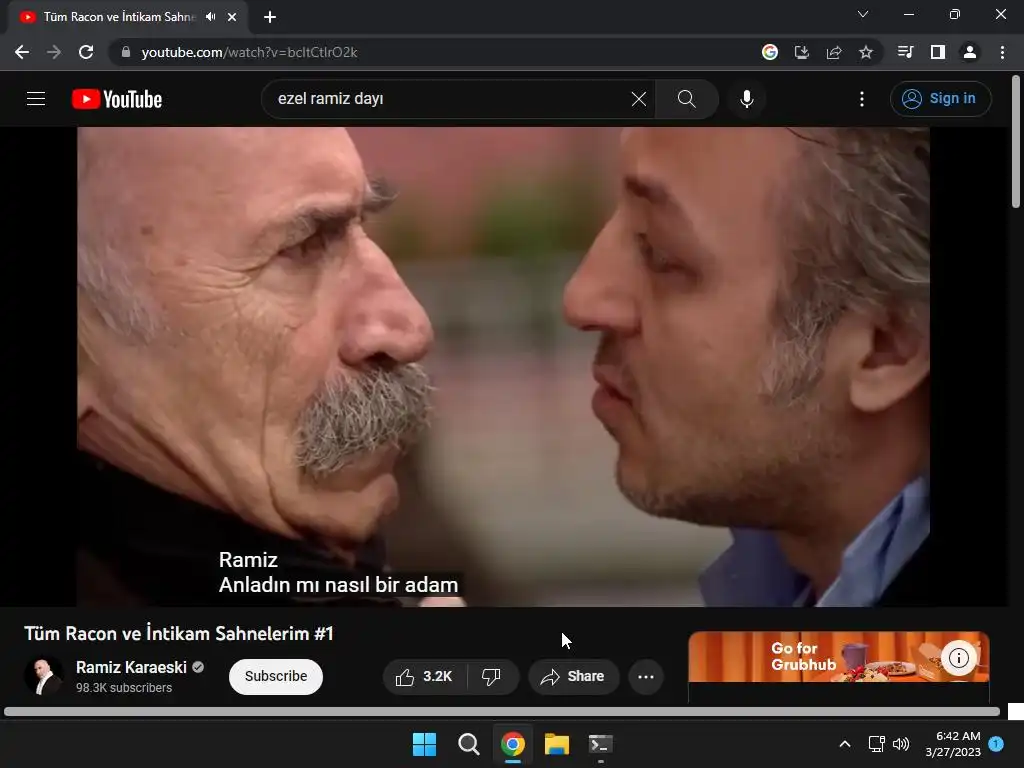The width and height of the screenshot is (1024, 768).
Task: Like the video with thumbs up
Action: click(424, 677)
